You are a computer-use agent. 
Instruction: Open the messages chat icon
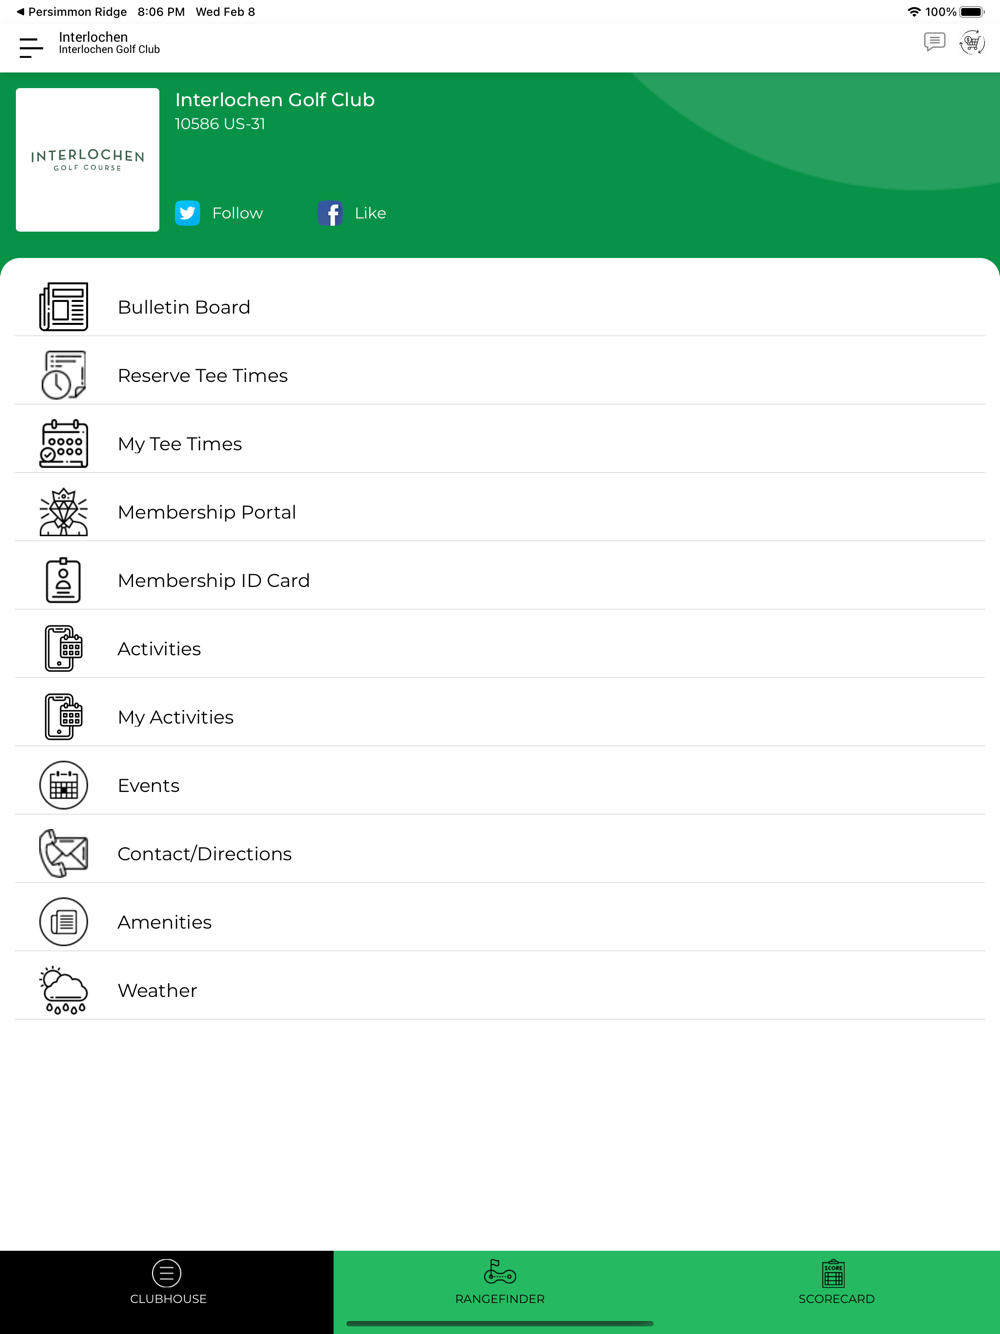(934, 42)
